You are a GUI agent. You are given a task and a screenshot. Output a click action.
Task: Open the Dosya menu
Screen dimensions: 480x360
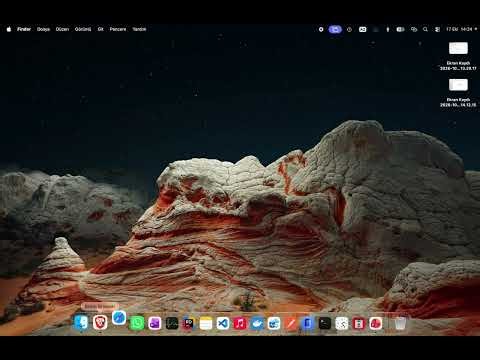[x=43, y=29]
